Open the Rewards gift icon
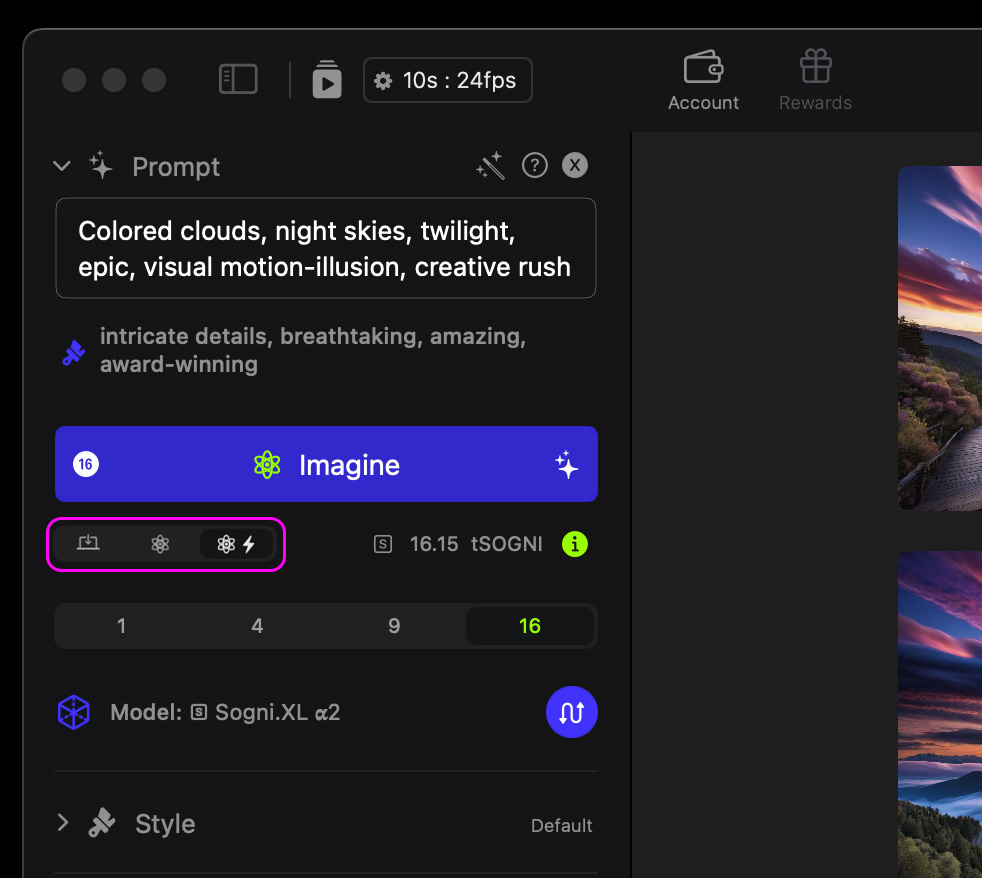This screenshot has height=878, width=982. 815,81
